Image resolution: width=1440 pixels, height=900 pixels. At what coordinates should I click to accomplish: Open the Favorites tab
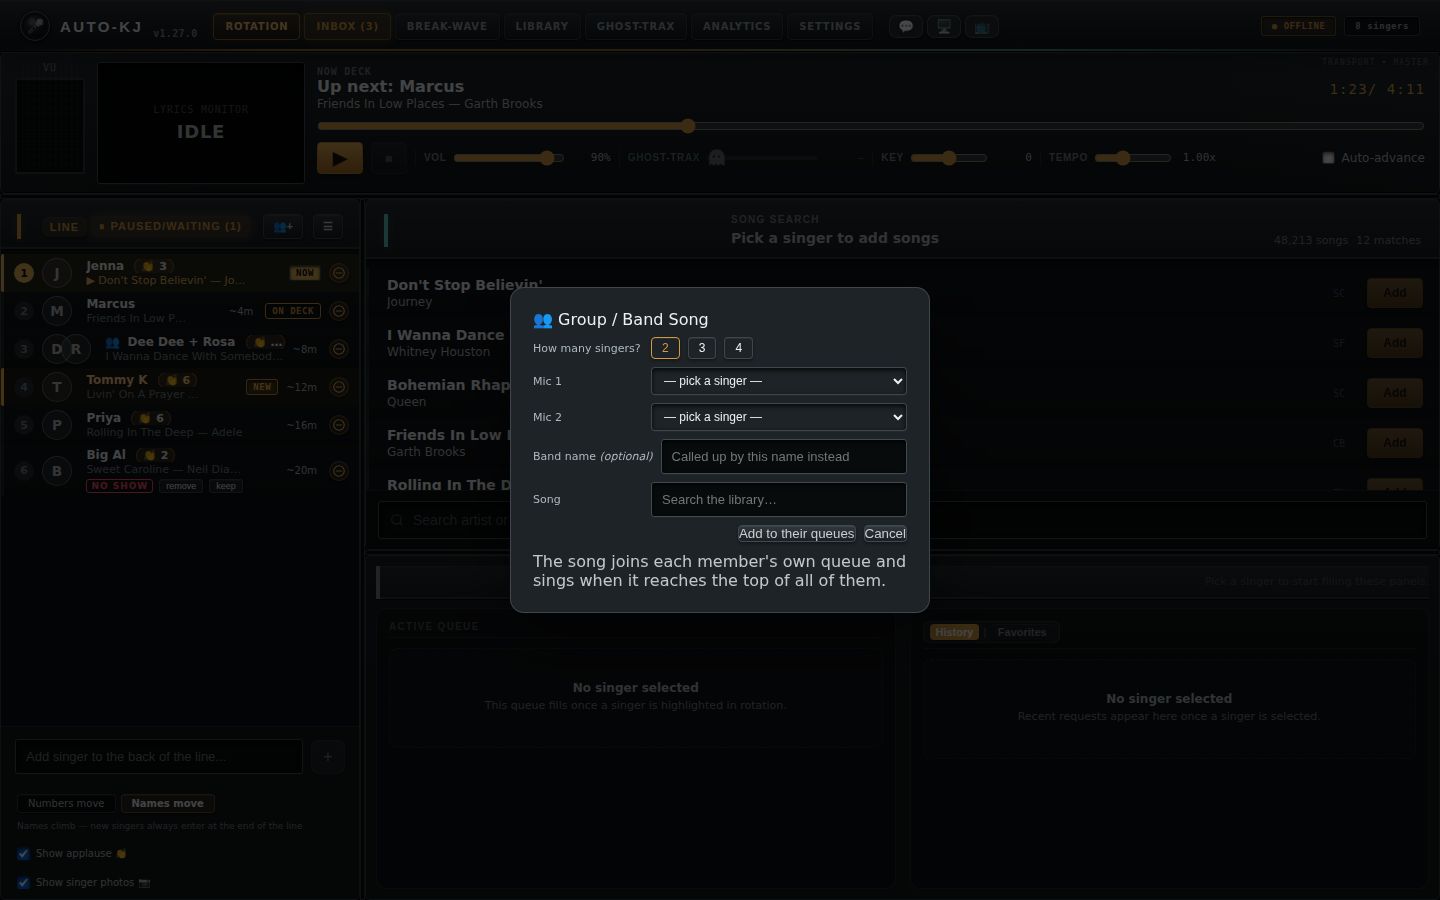click(x=1022, y=633)
